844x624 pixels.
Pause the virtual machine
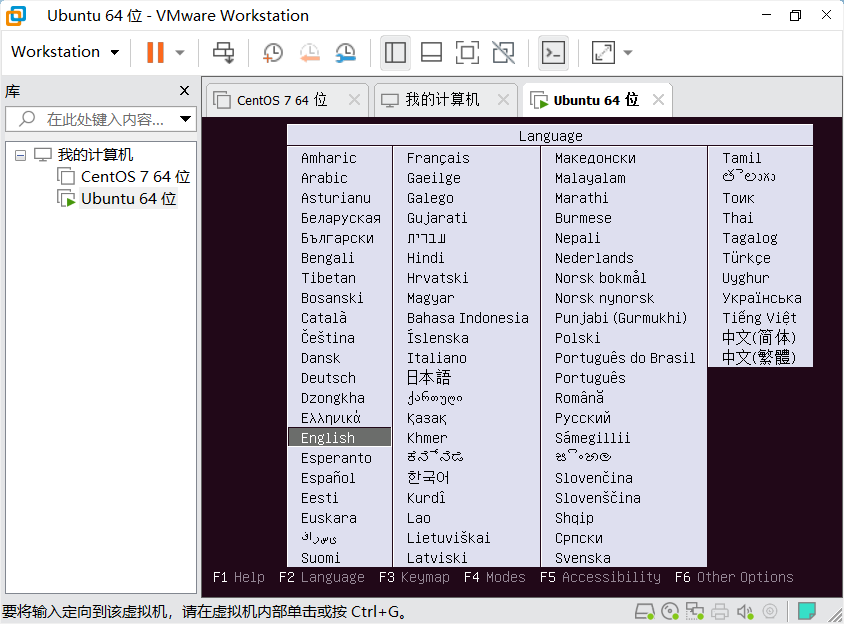click(x=155, y=52)
